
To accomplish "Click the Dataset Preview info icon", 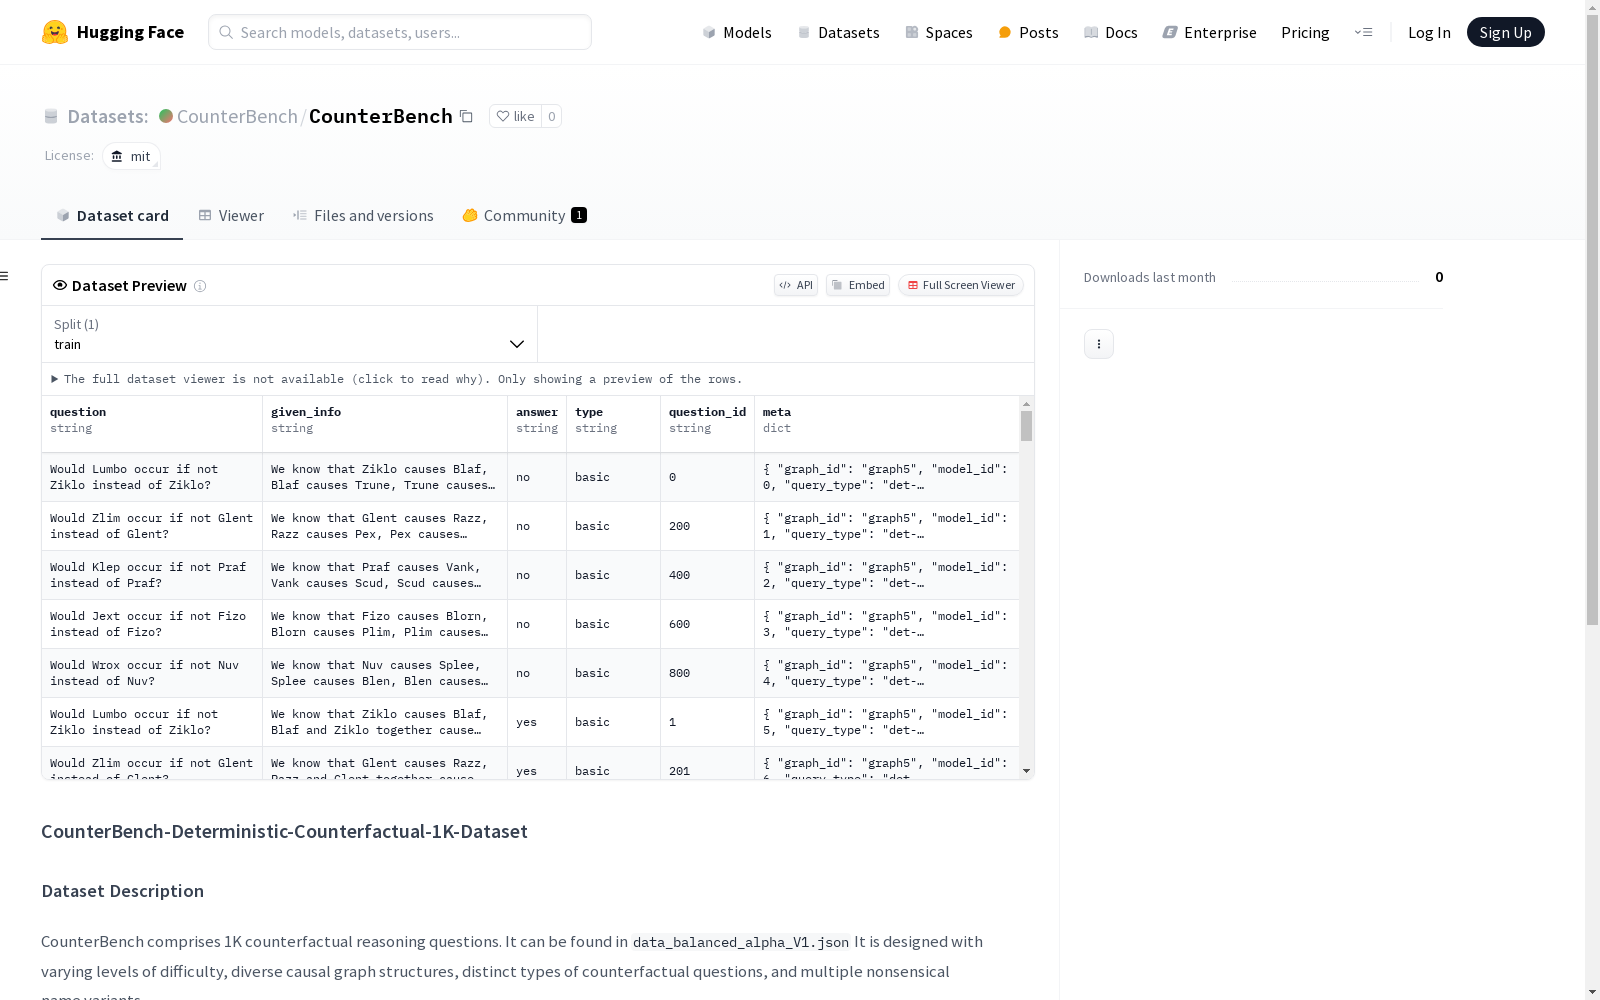I will (x=200, y=286).
